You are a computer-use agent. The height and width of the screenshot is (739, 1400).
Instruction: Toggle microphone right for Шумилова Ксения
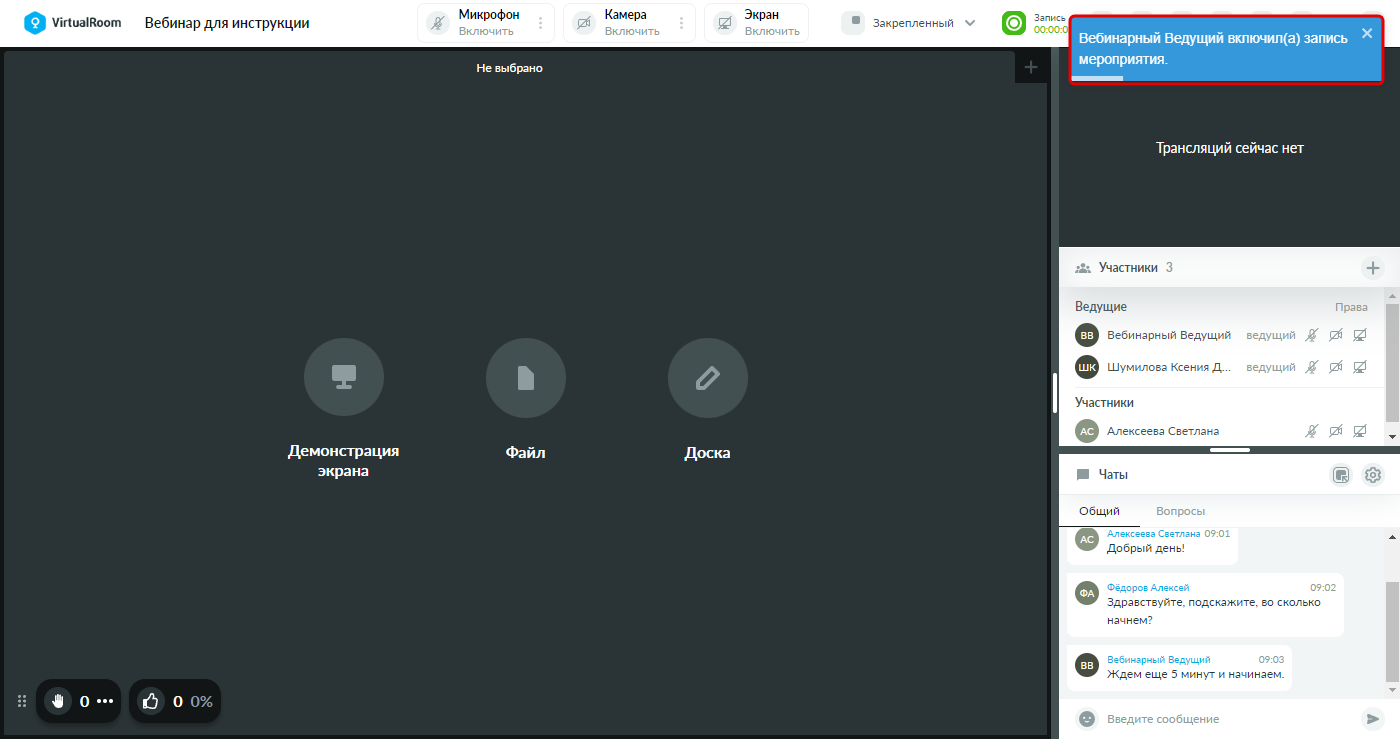(1312, 367)
